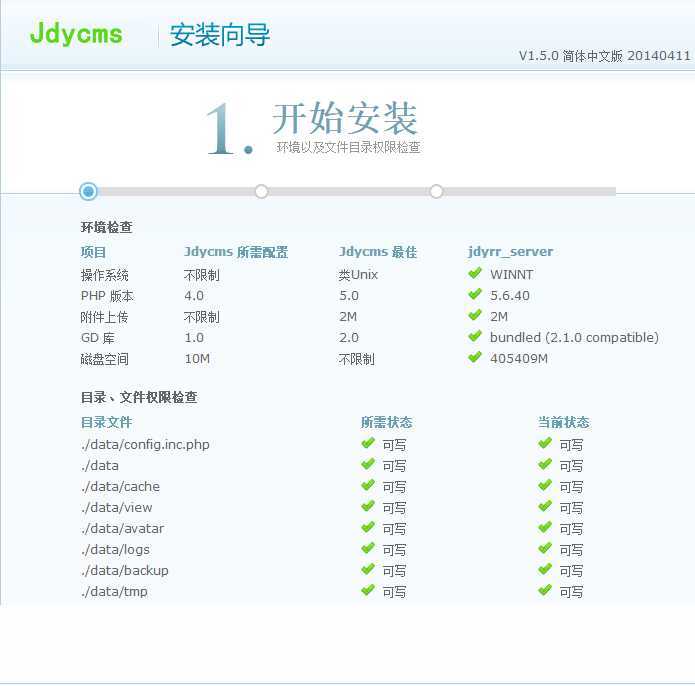
Task: Click 所需状态 checkmark for ./data/logs
Action: 368,548
